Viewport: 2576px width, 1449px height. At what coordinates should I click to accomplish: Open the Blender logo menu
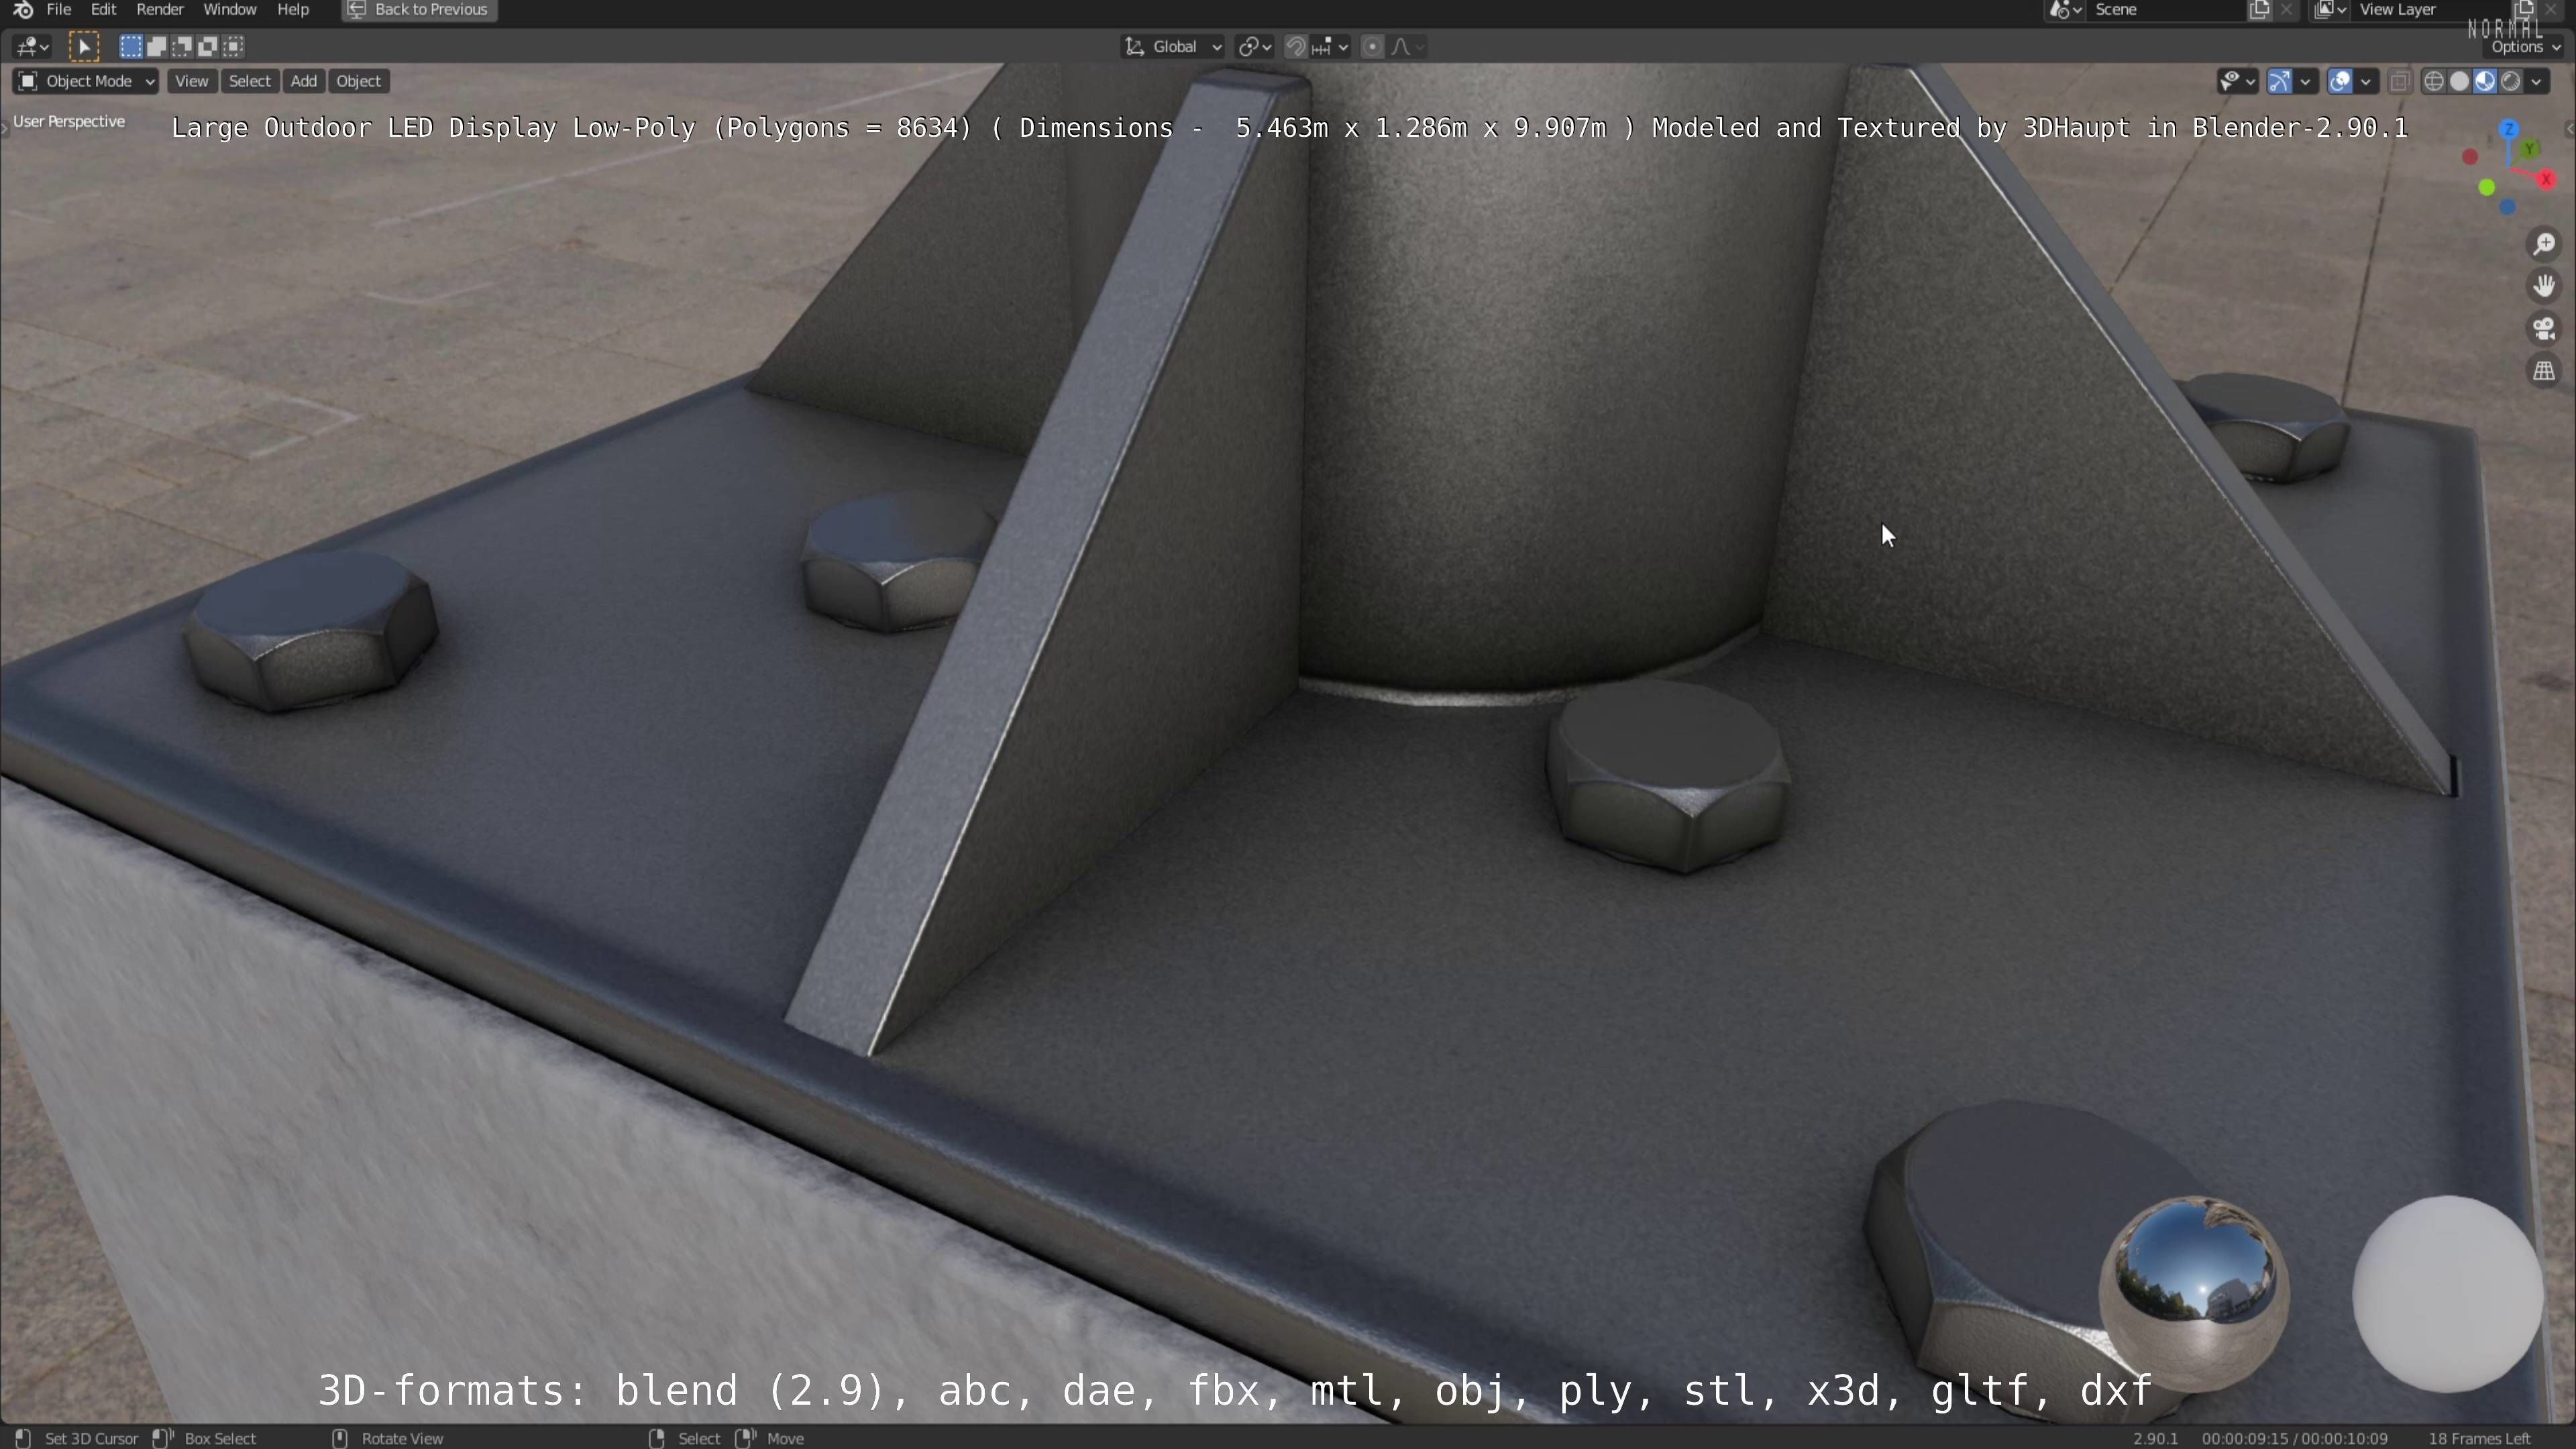click(23, 10)
